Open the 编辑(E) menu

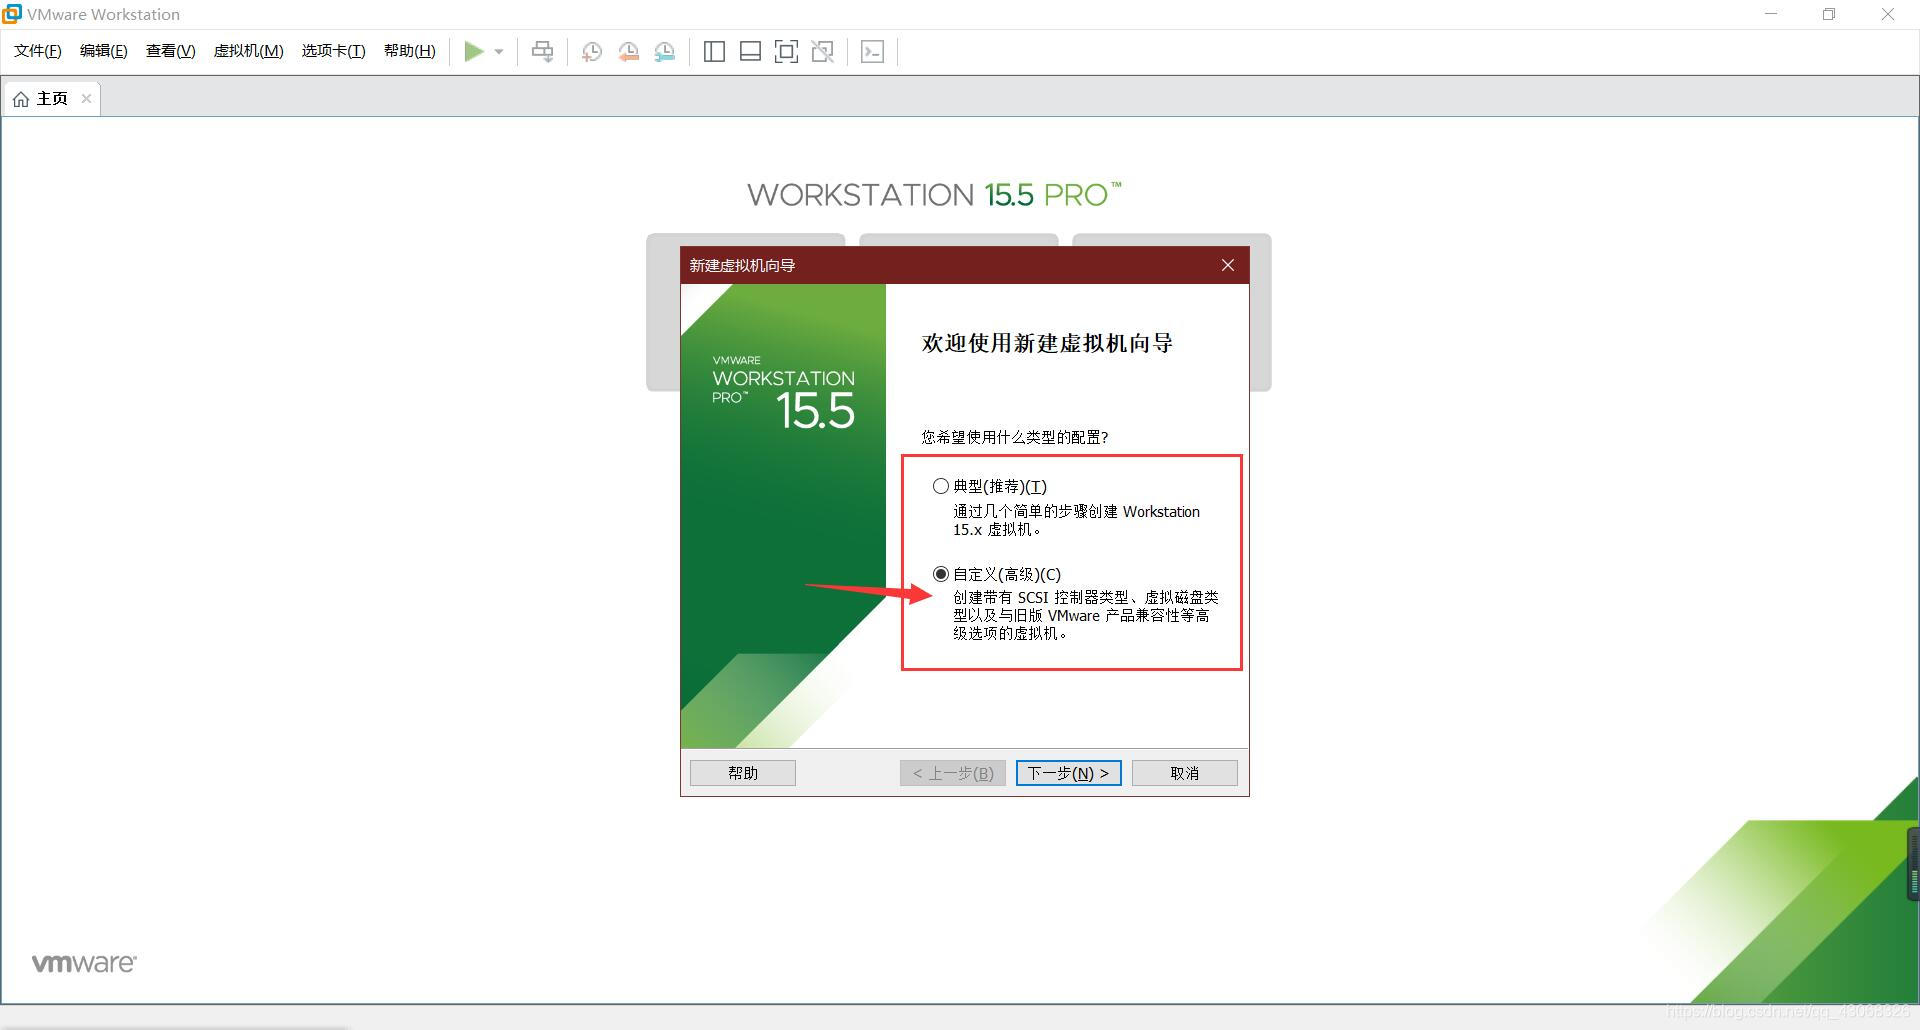click(x=104, y=51)
